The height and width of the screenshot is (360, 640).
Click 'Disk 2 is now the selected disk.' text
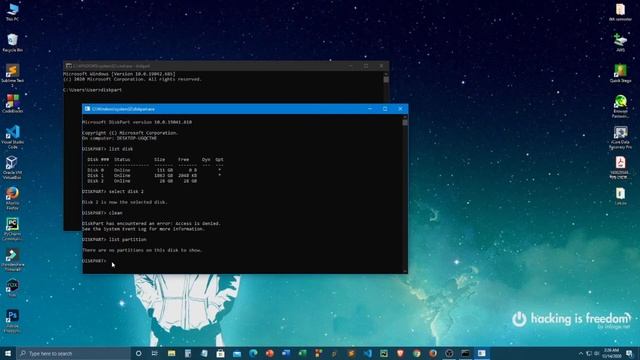(125, 202)
